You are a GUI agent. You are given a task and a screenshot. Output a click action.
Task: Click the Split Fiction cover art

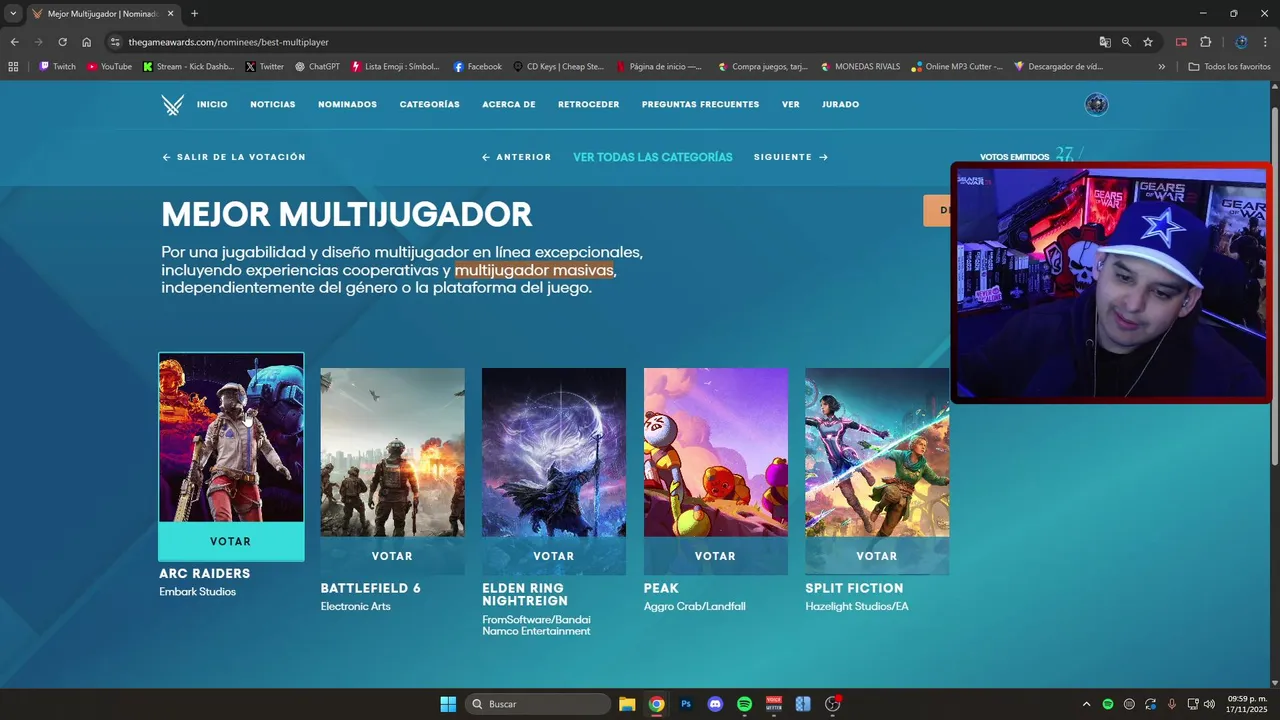[877, 452]
